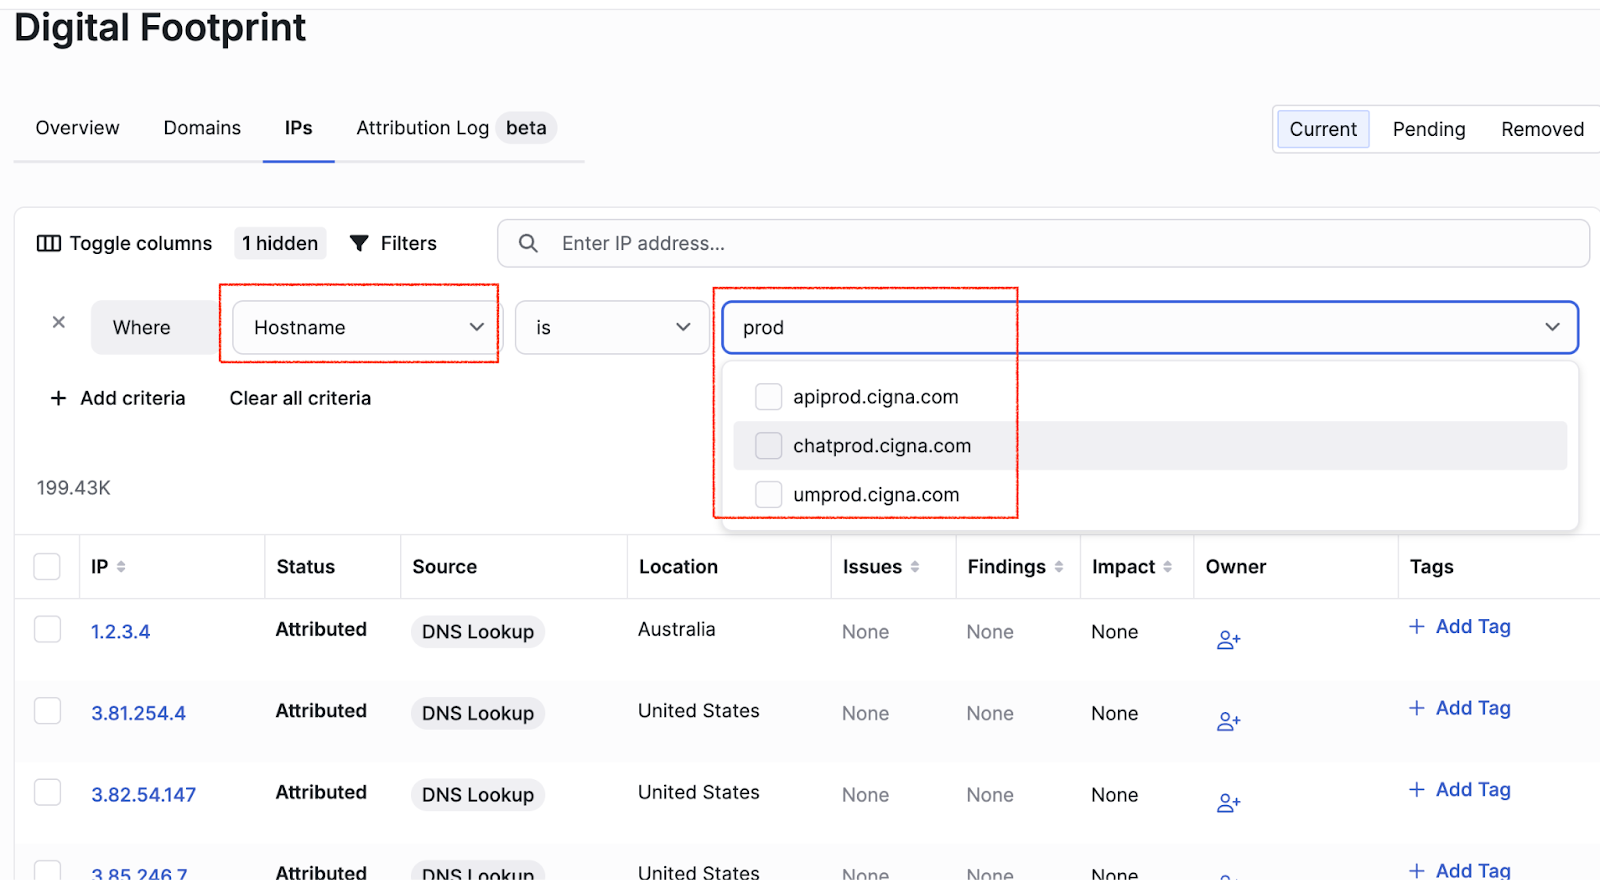Image resolution: width=1600 pixels, height=880 pixels.
Task: Click the Toggle columns icon
Action: pos(48,244)
